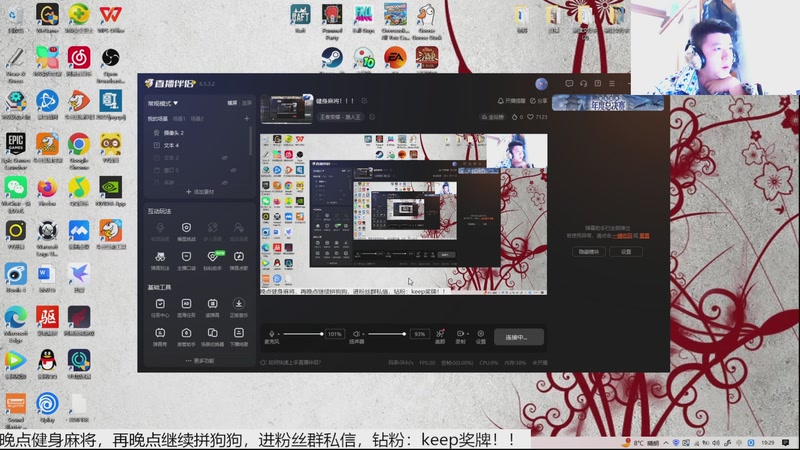Switch to 竖屏 portrait mode
This screenshot has height=450, width=800.
point(247,103)
